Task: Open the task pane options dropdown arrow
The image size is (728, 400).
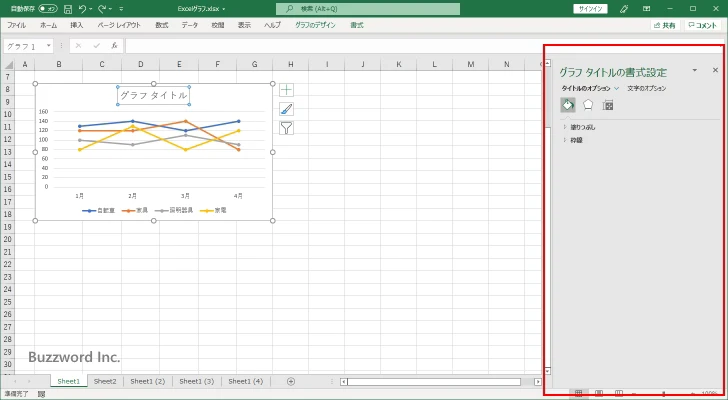Action: [x=695, y=70]
